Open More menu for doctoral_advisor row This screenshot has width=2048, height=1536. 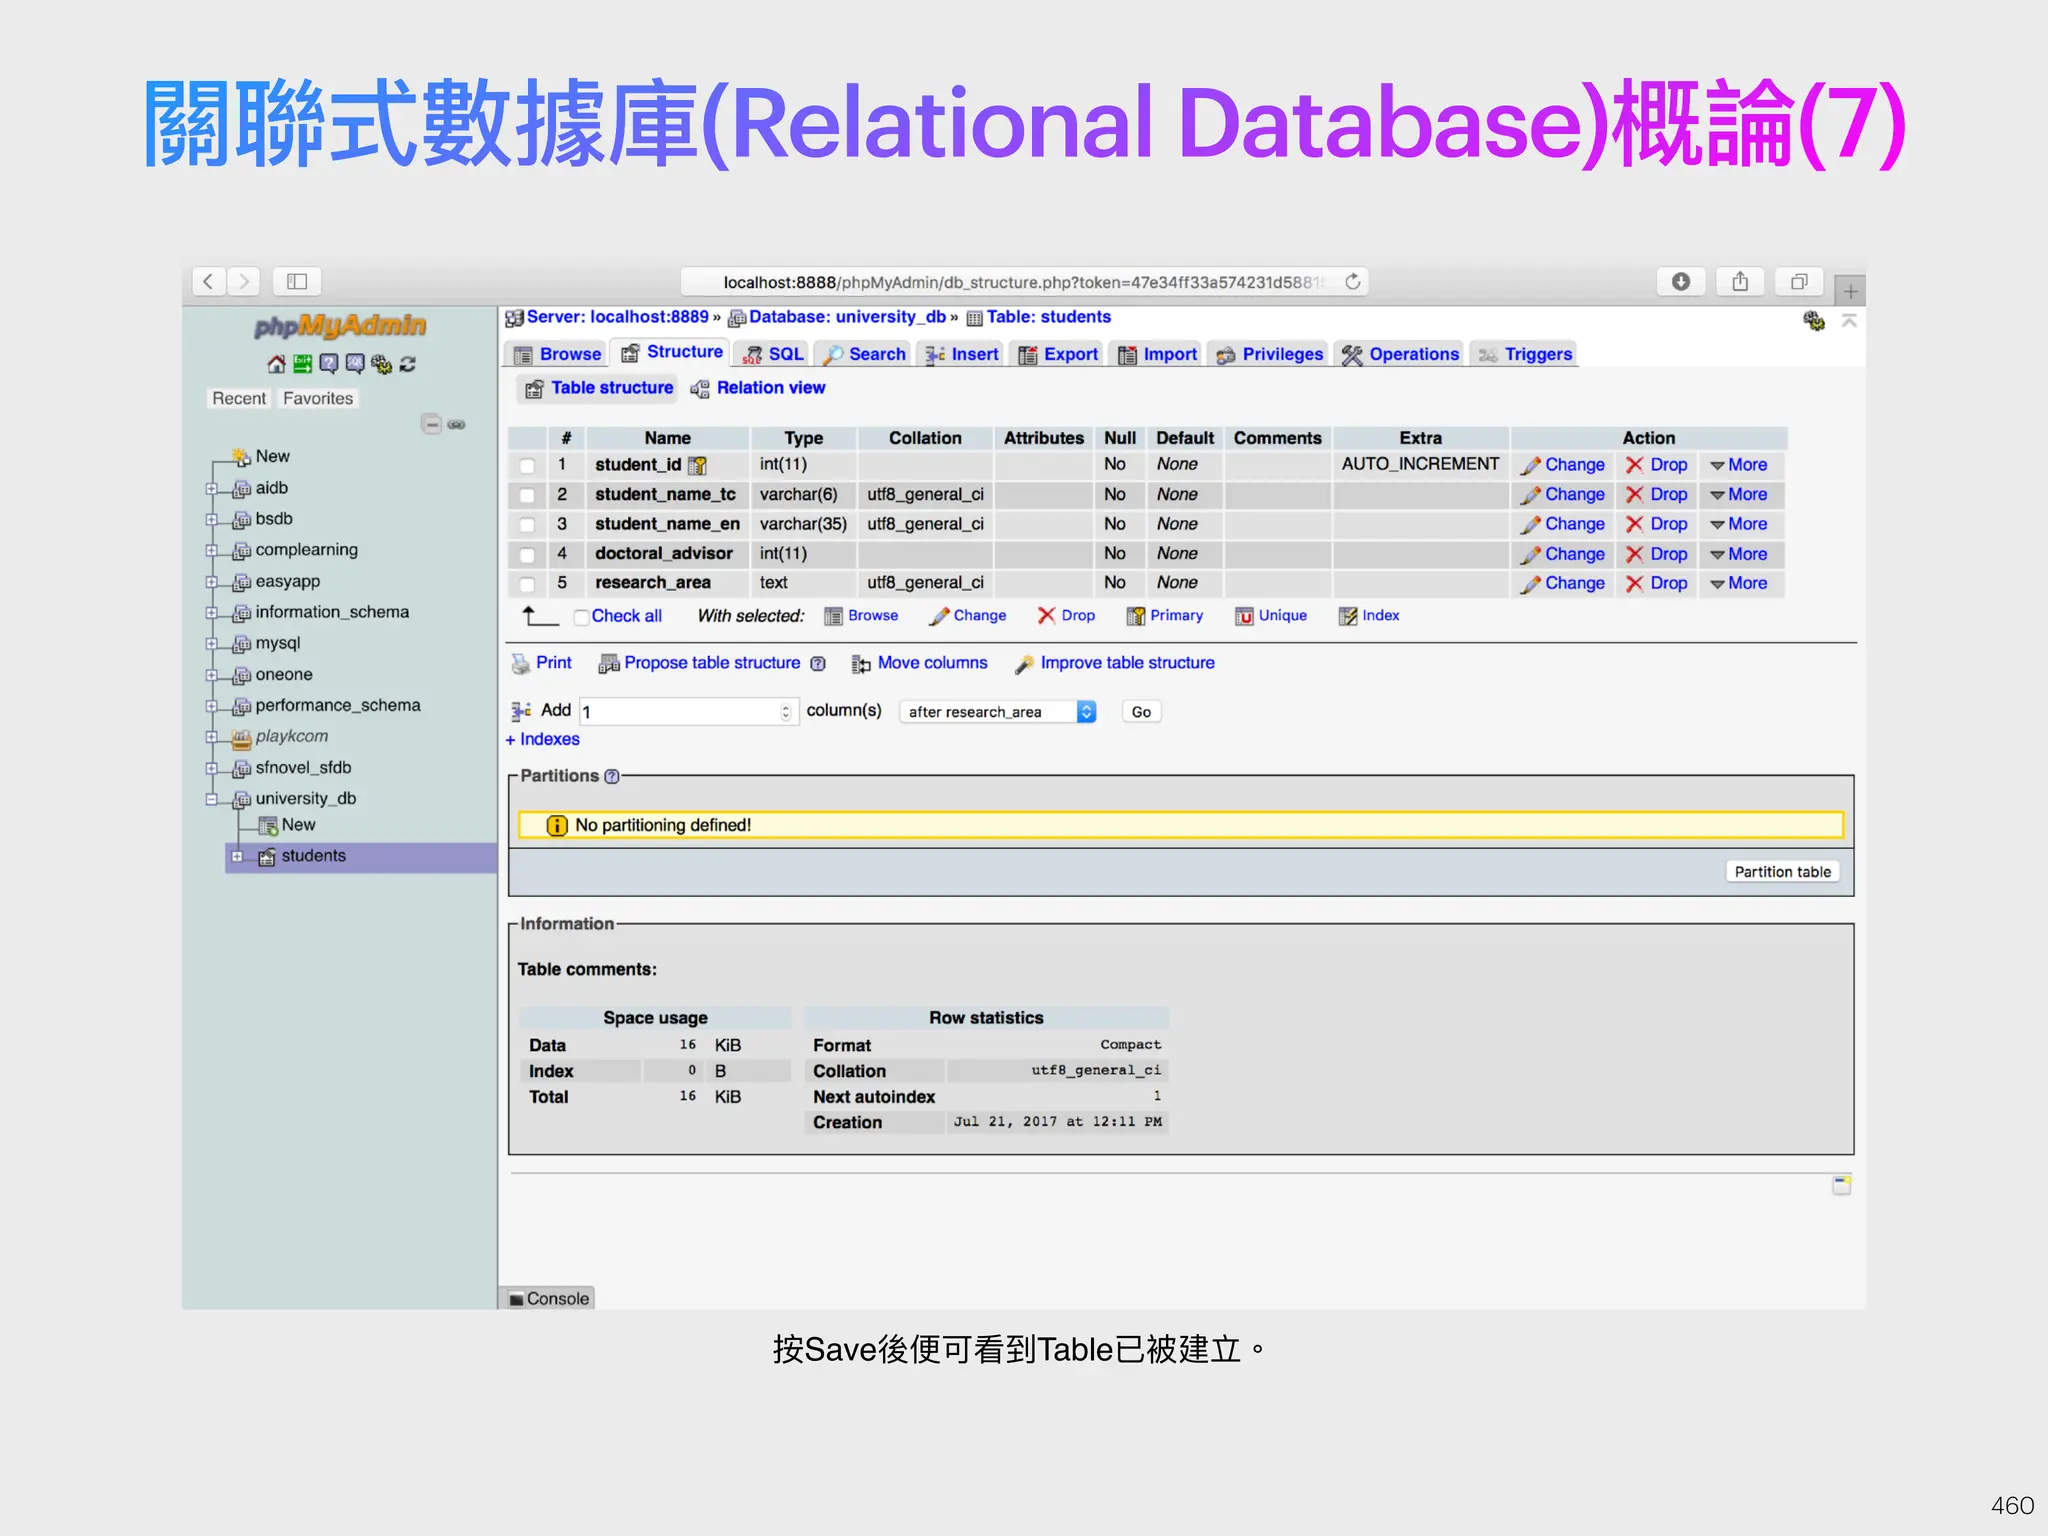(1738, 554)
